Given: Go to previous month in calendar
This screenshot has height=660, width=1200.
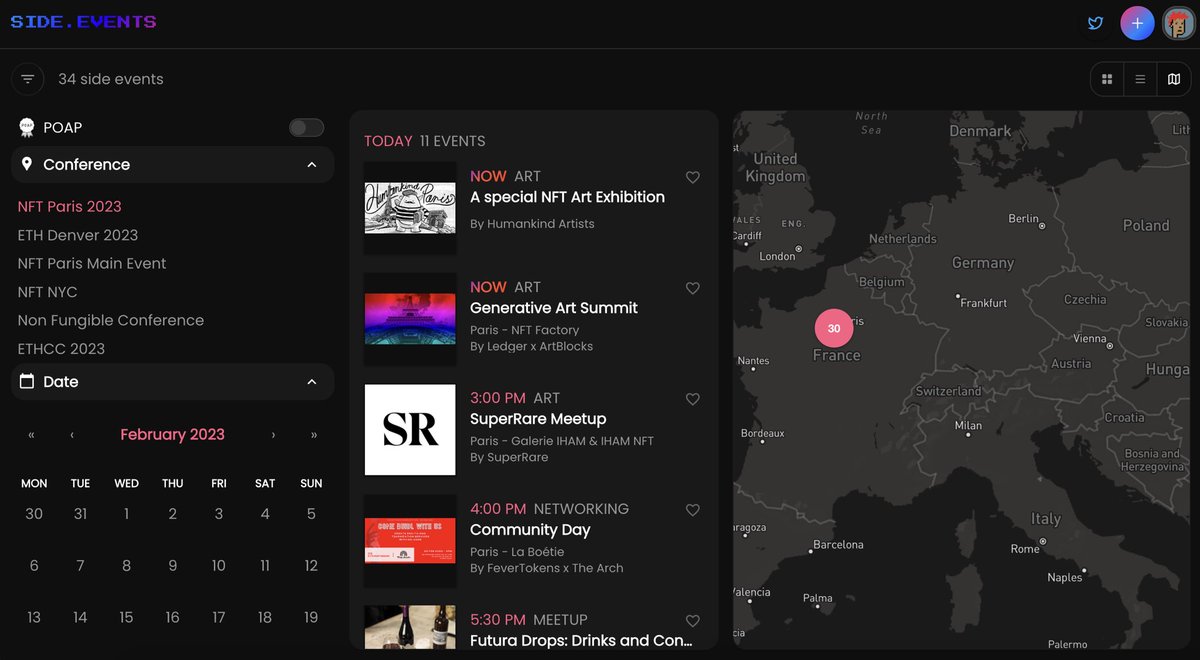Looking at the screenshot, I should pyautogui.click(x=72, y=435).
